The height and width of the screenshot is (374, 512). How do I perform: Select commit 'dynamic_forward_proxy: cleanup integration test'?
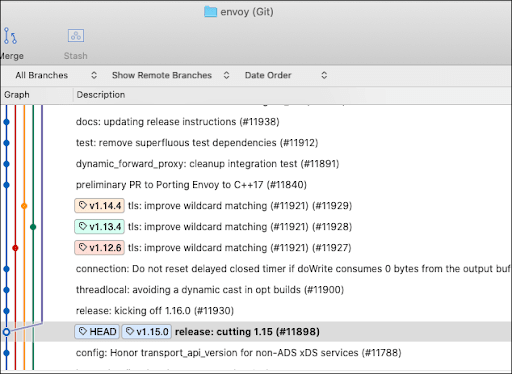click(x=207, y=164)
